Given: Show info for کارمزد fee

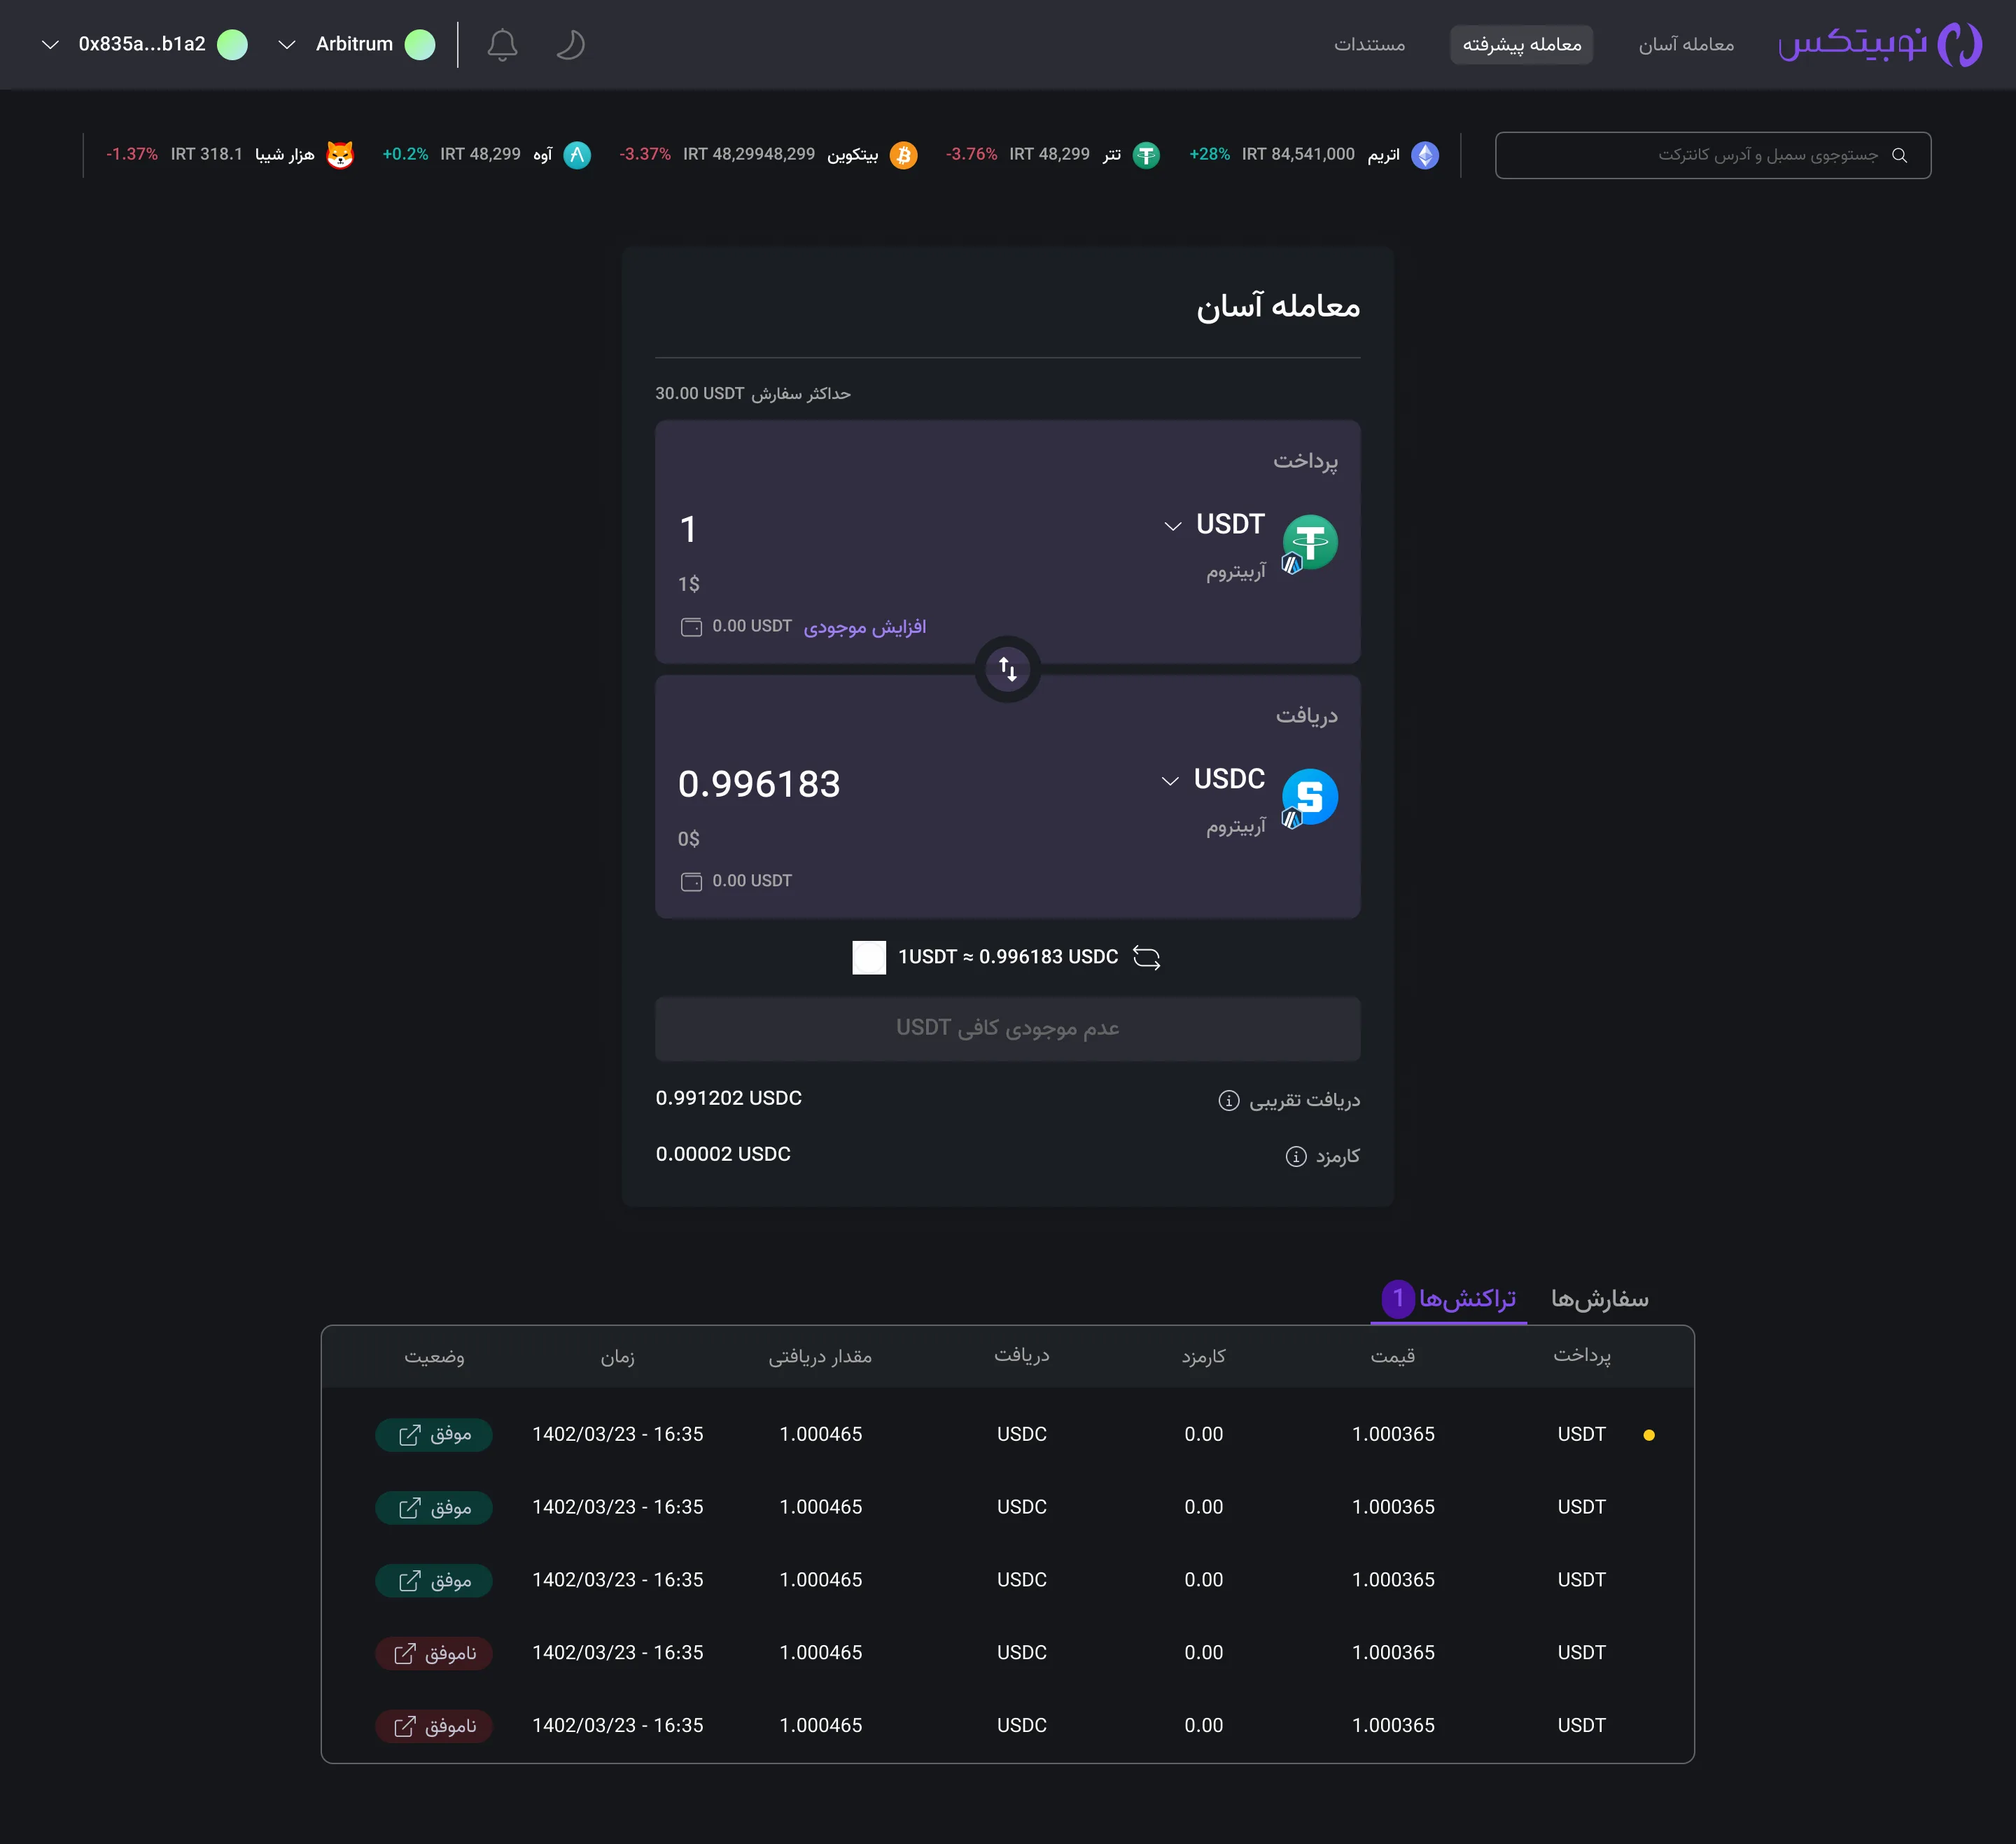Looking at the screenshot, I should point(1296,1156).
